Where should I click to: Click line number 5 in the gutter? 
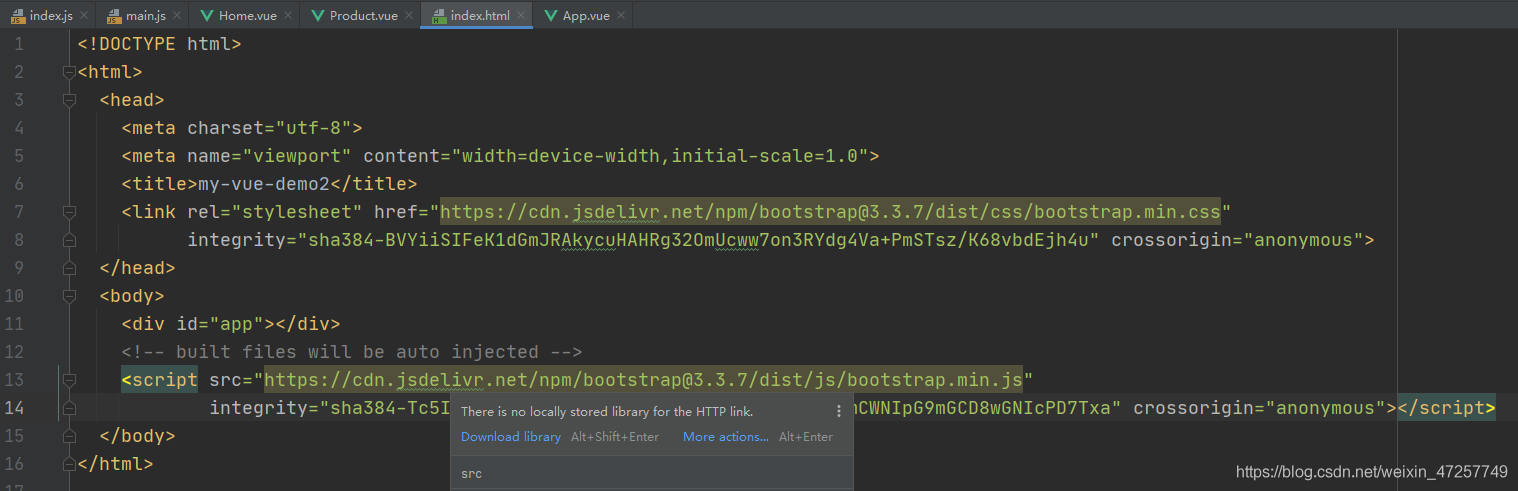(x=19, y=156)
